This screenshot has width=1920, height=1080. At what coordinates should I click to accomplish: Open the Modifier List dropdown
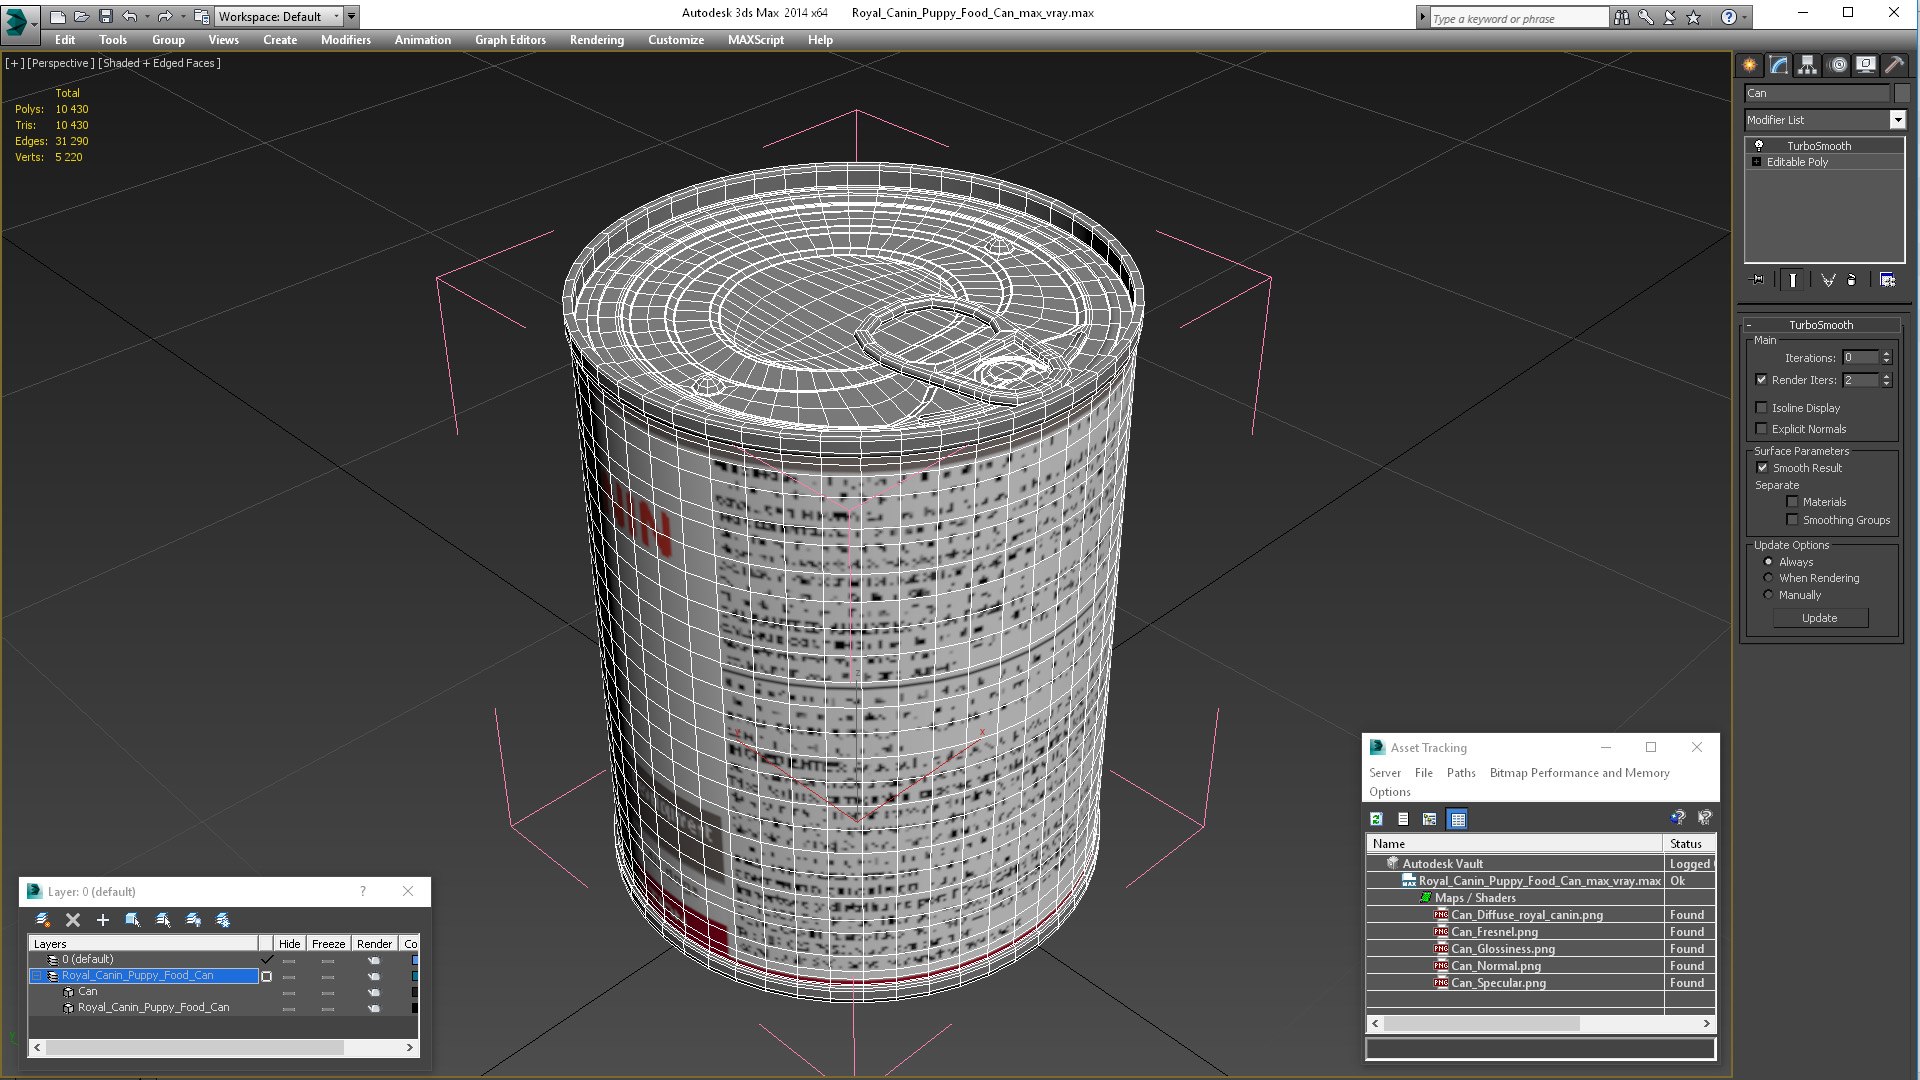point(1897,120)
